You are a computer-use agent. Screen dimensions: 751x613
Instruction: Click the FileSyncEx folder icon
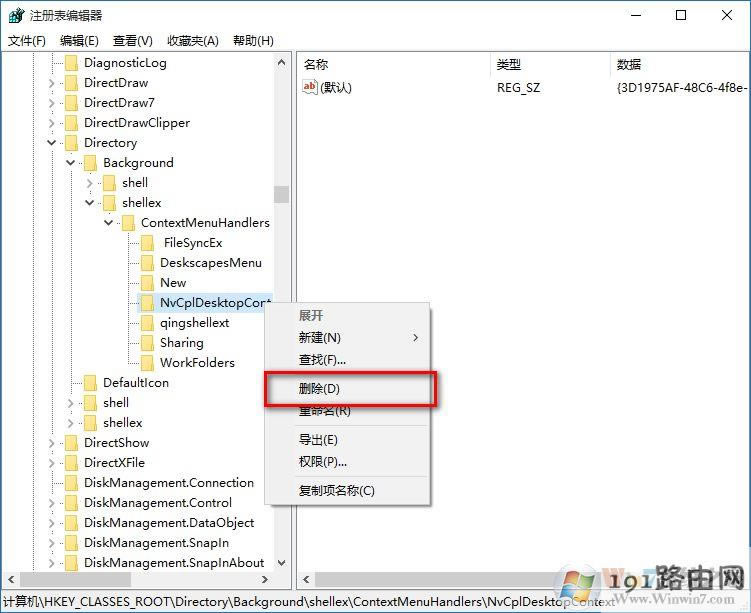pos(148,243)
